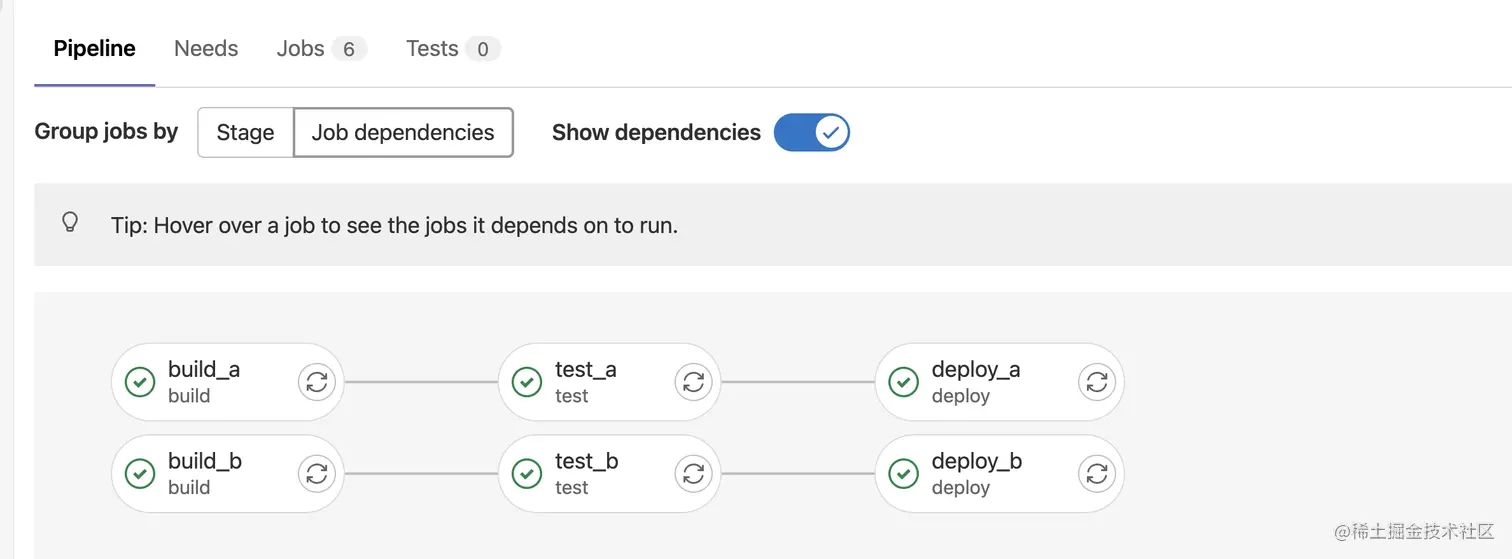
Task: Group jobs by Job dependencies
Action: [x=403, y=132]
